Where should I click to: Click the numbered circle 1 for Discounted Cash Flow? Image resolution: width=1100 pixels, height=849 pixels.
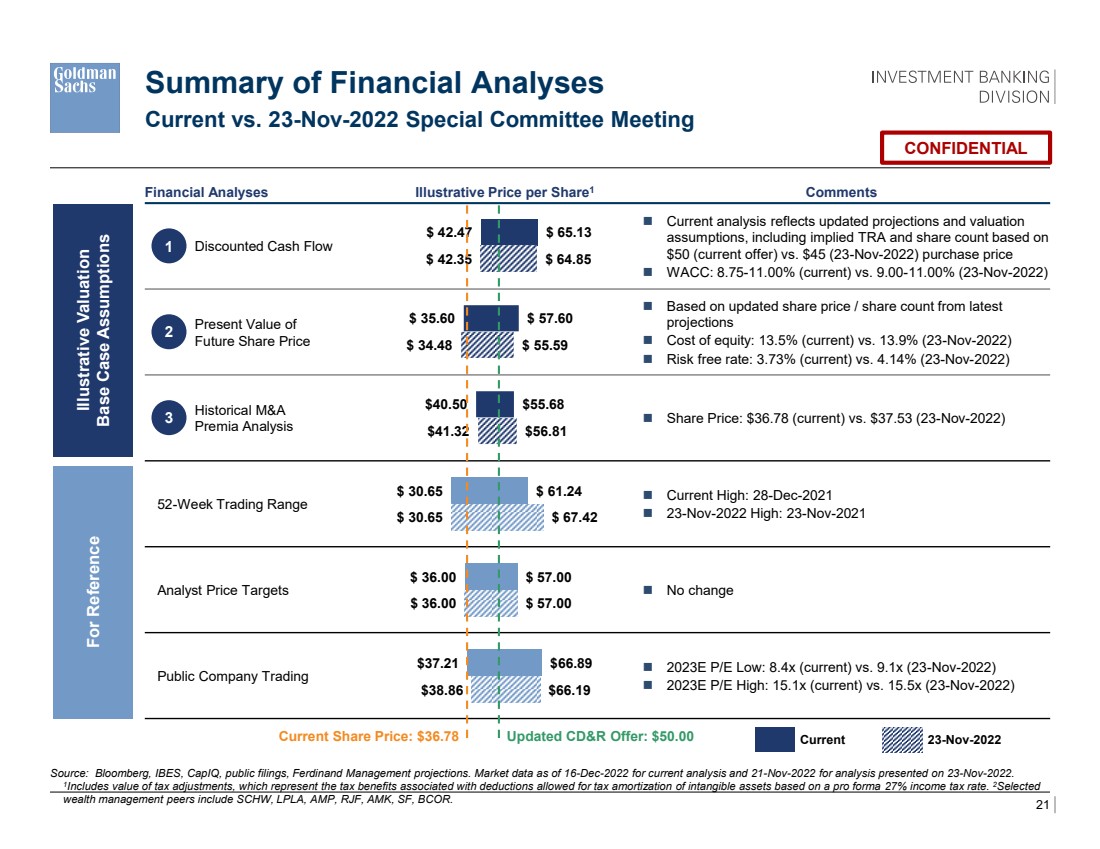pyautogui.click(x=170, y=246)
